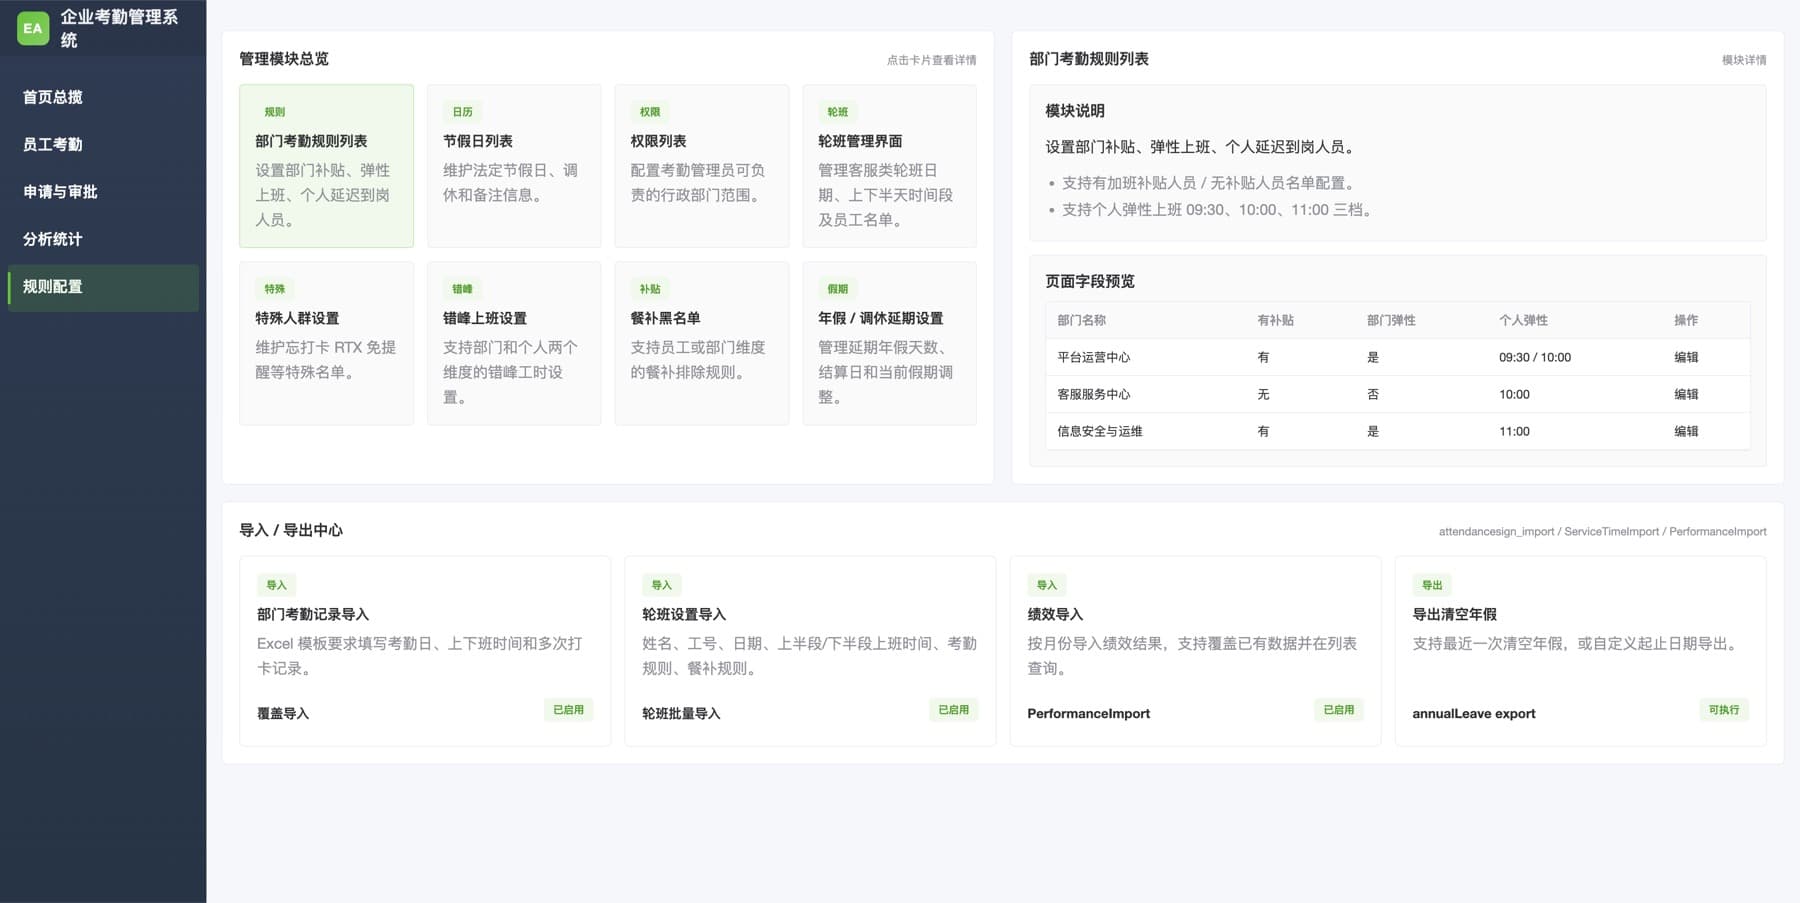Click the 11:00 flex time value
Image resolution: width=1800 pixels, height=903 pixels.
click(1514, 431)
